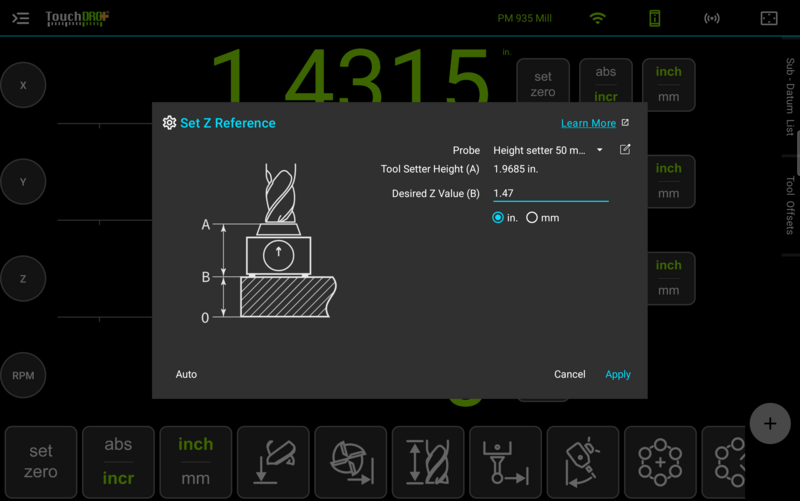This screenshot has height=501, width=800.
Task: Toggle inch/mm on the Y axis row
Action: (x=671, y=181)
